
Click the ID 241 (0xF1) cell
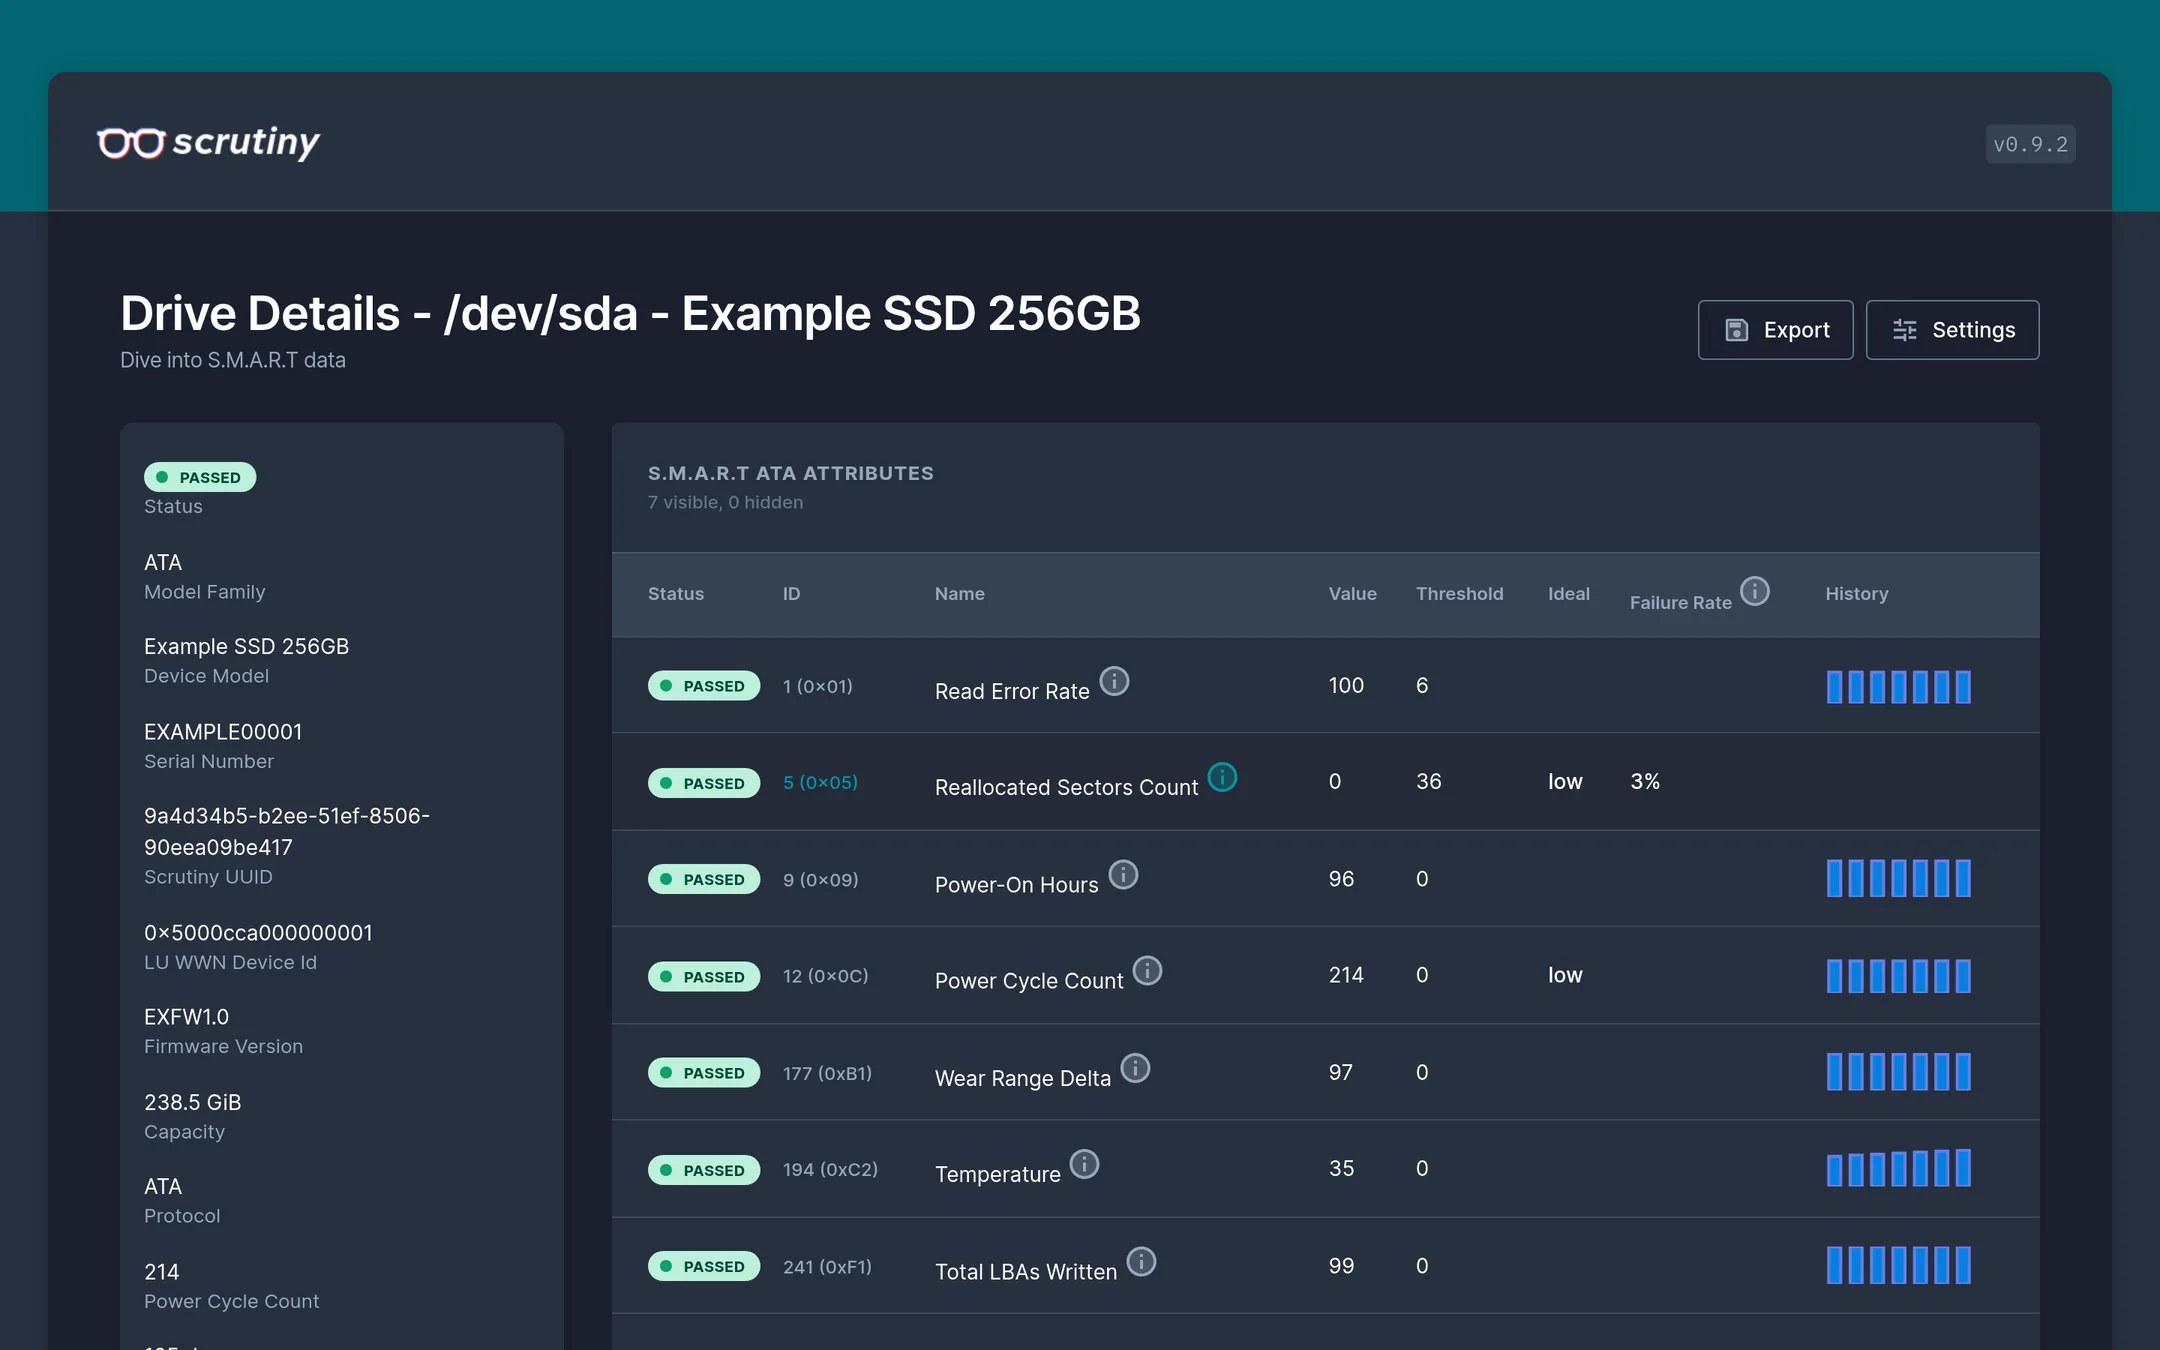click(x=827, y=1266)
